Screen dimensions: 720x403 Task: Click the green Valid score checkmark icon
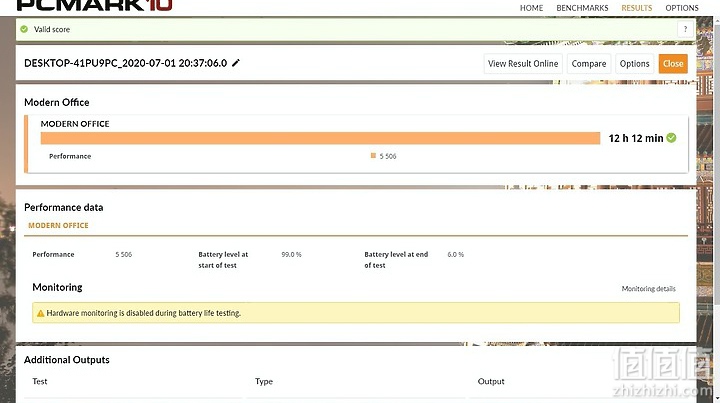pyautogui.click(x=24, y=29)
